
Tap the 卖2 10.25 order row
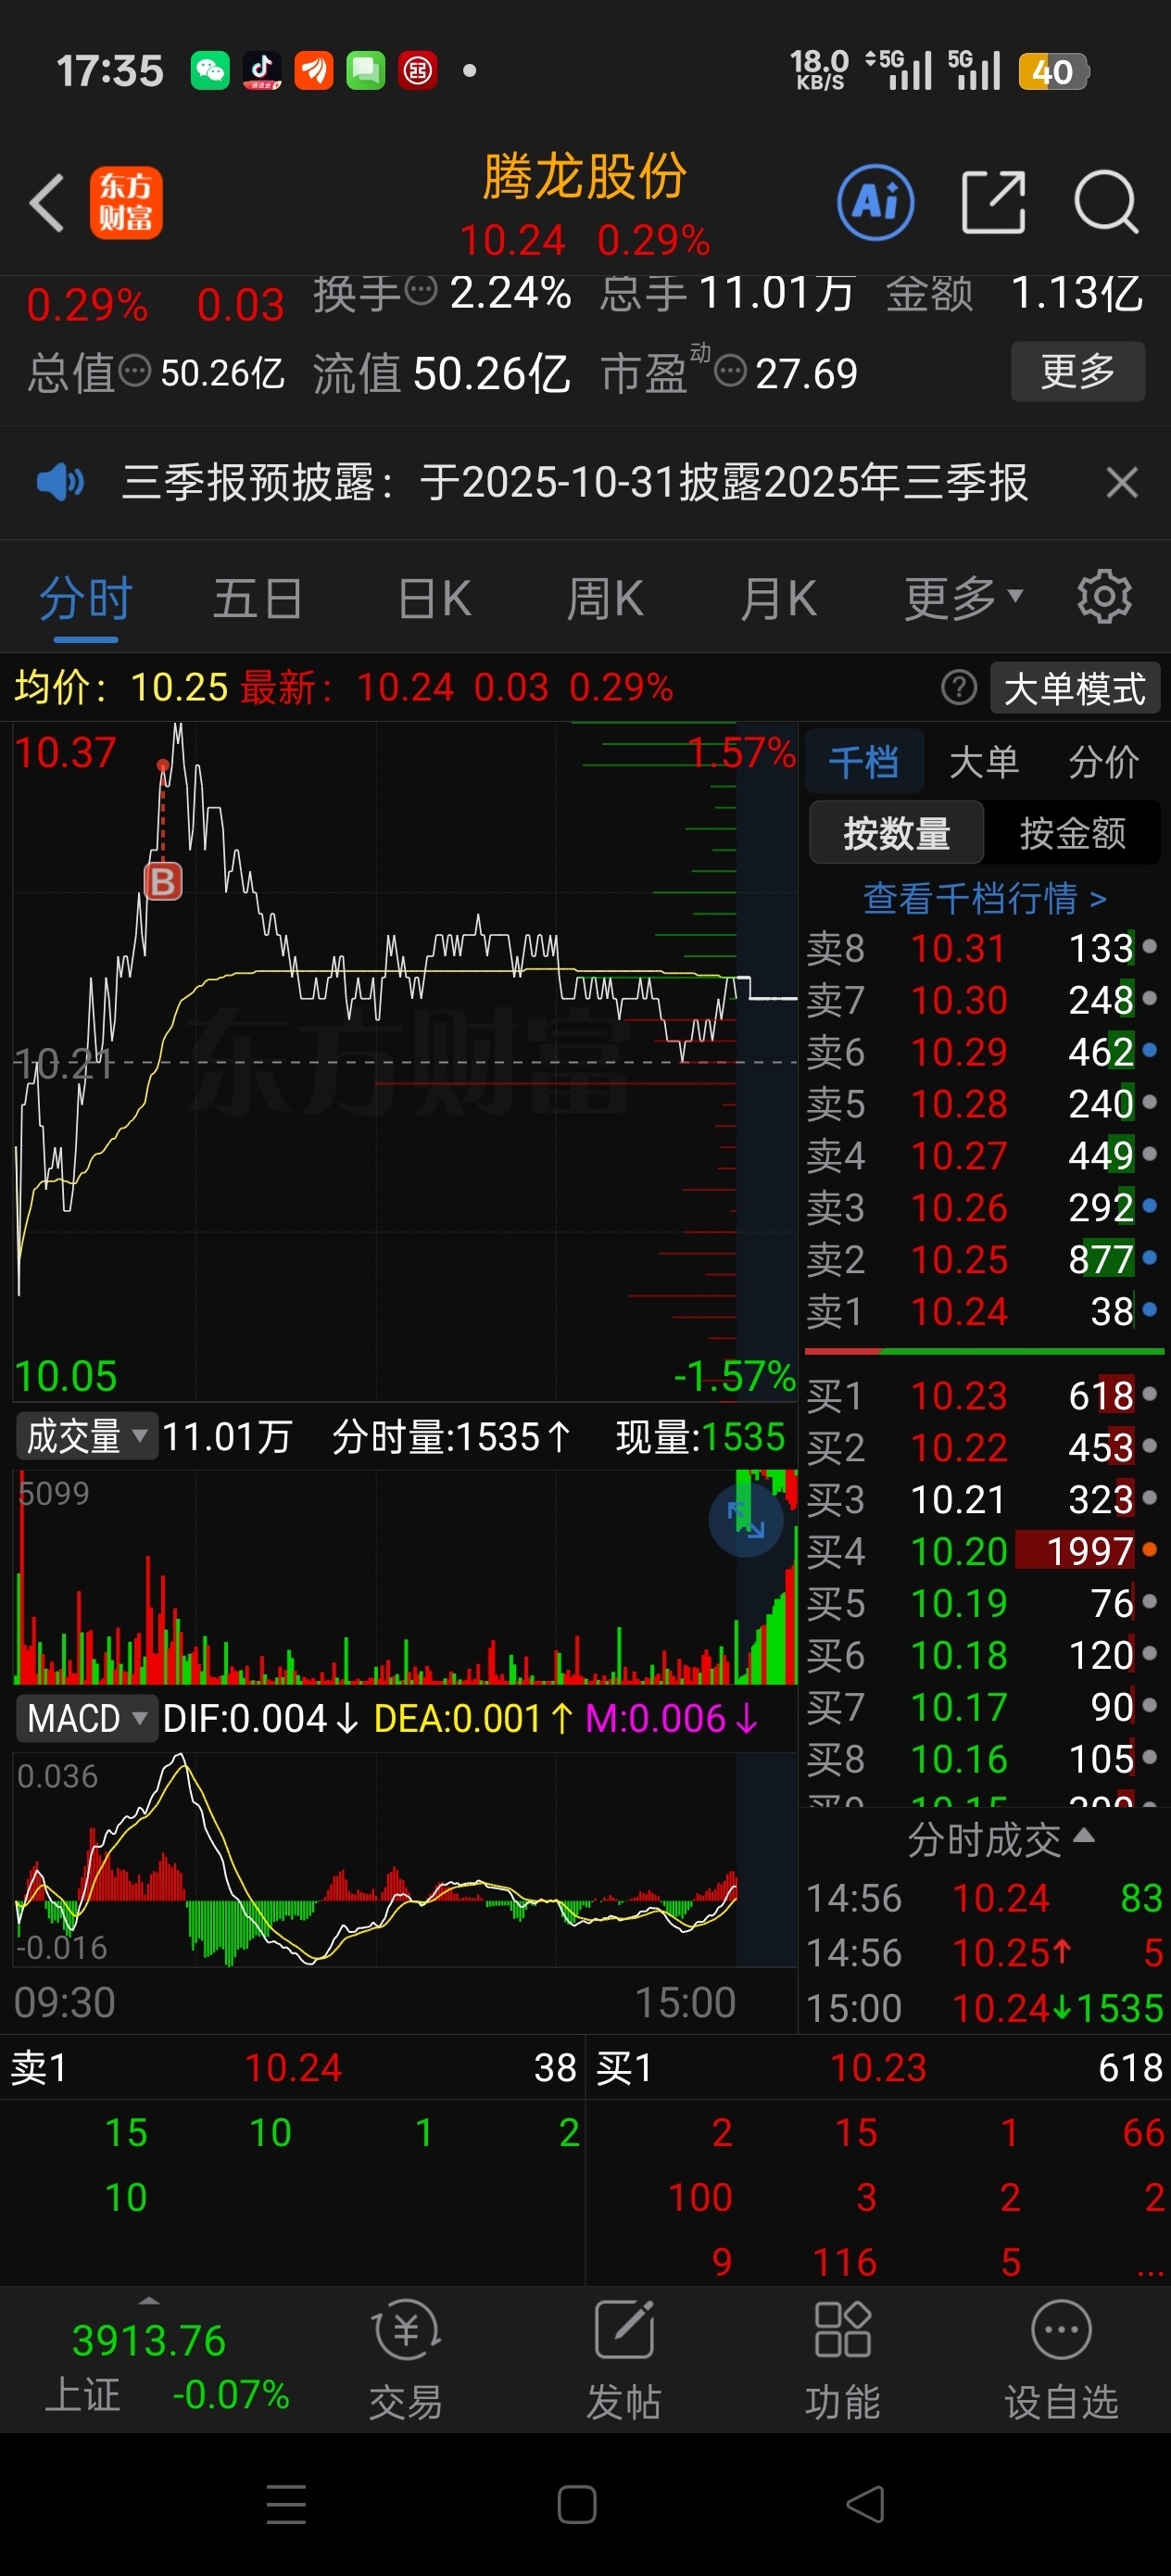pos(982,1259)
